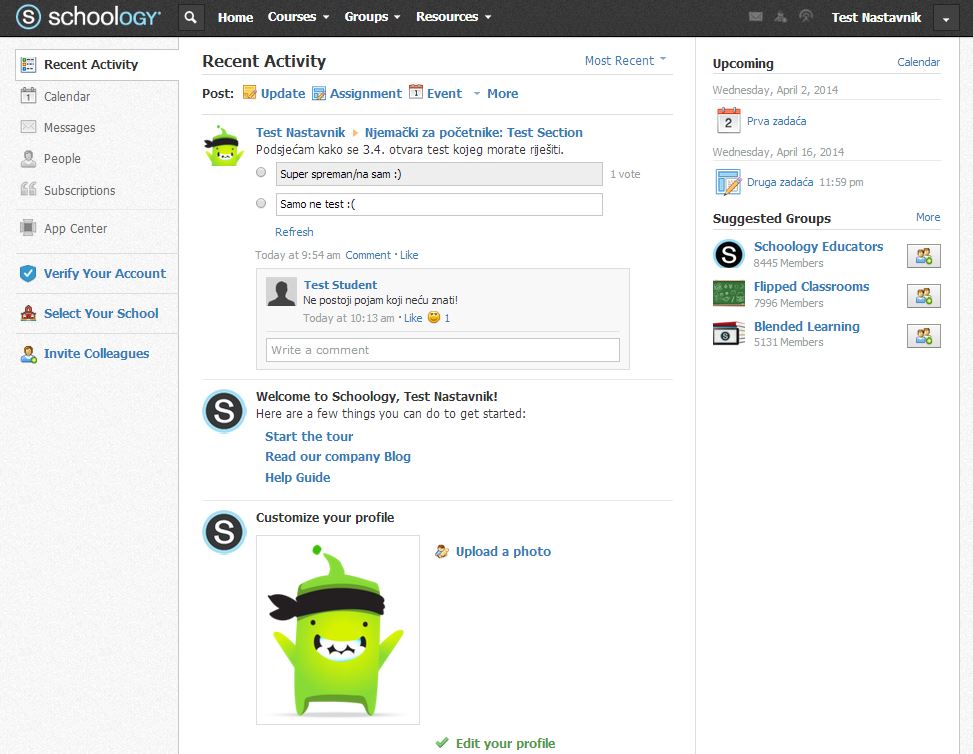Click the Schoology logo in the header
The width and height of the screenshot is (973, 754).
coord(88,17)
